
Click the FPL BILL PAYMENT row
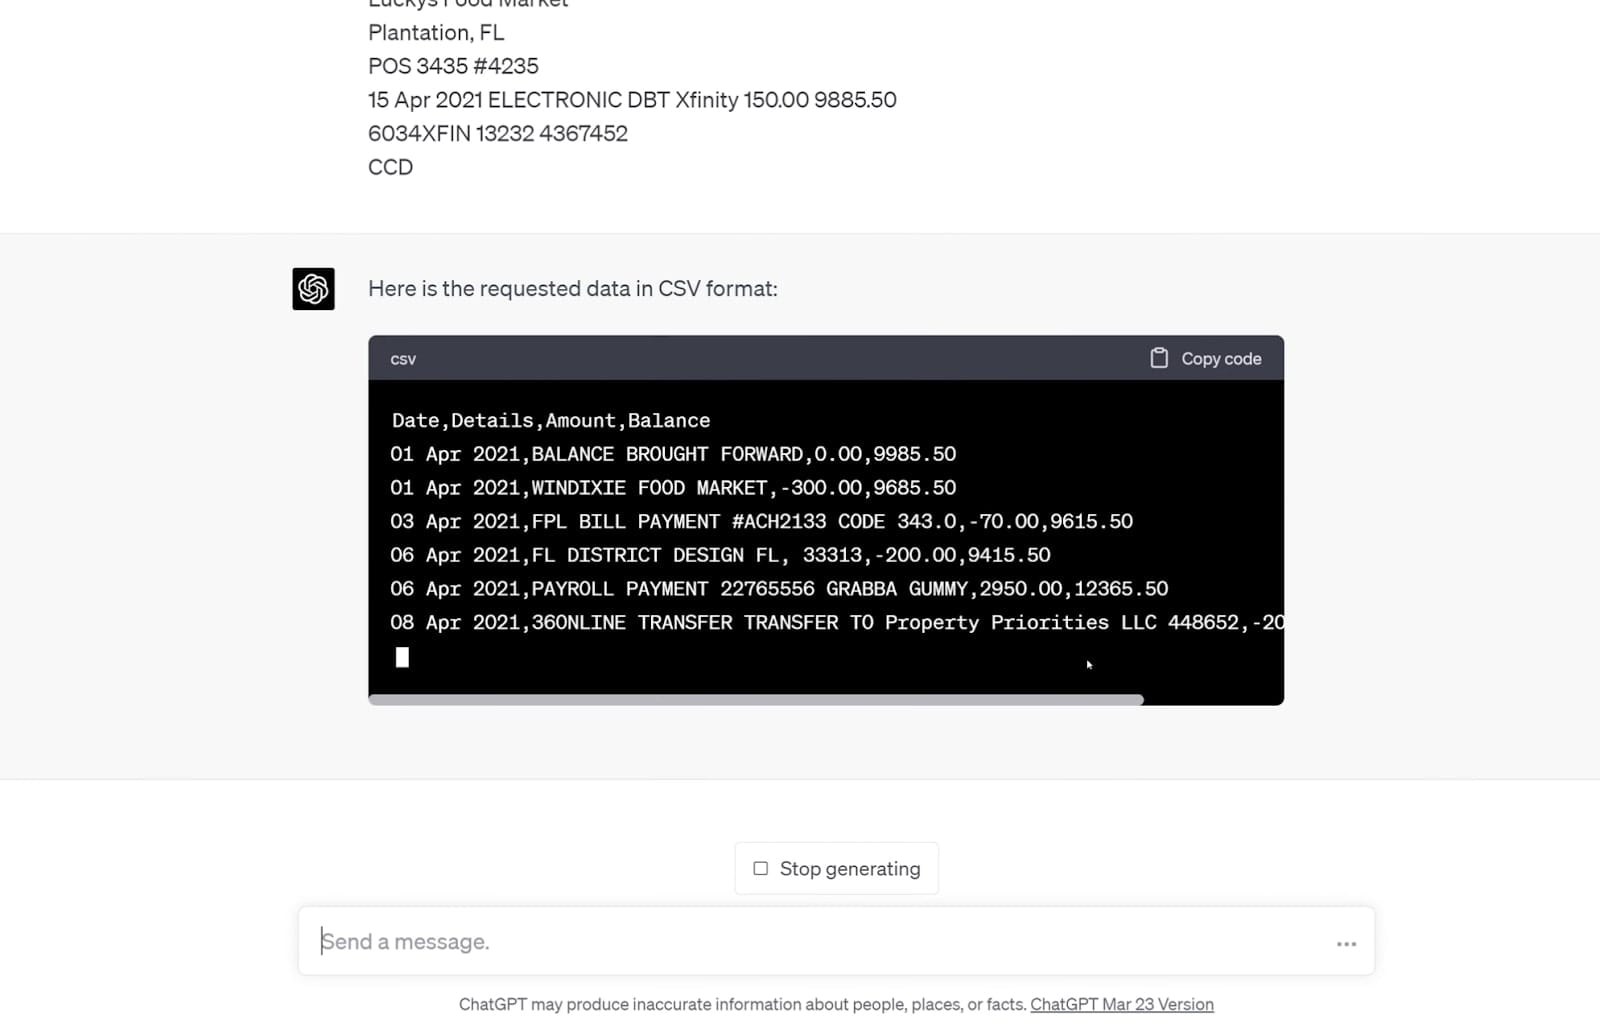(x=761, y=522)
